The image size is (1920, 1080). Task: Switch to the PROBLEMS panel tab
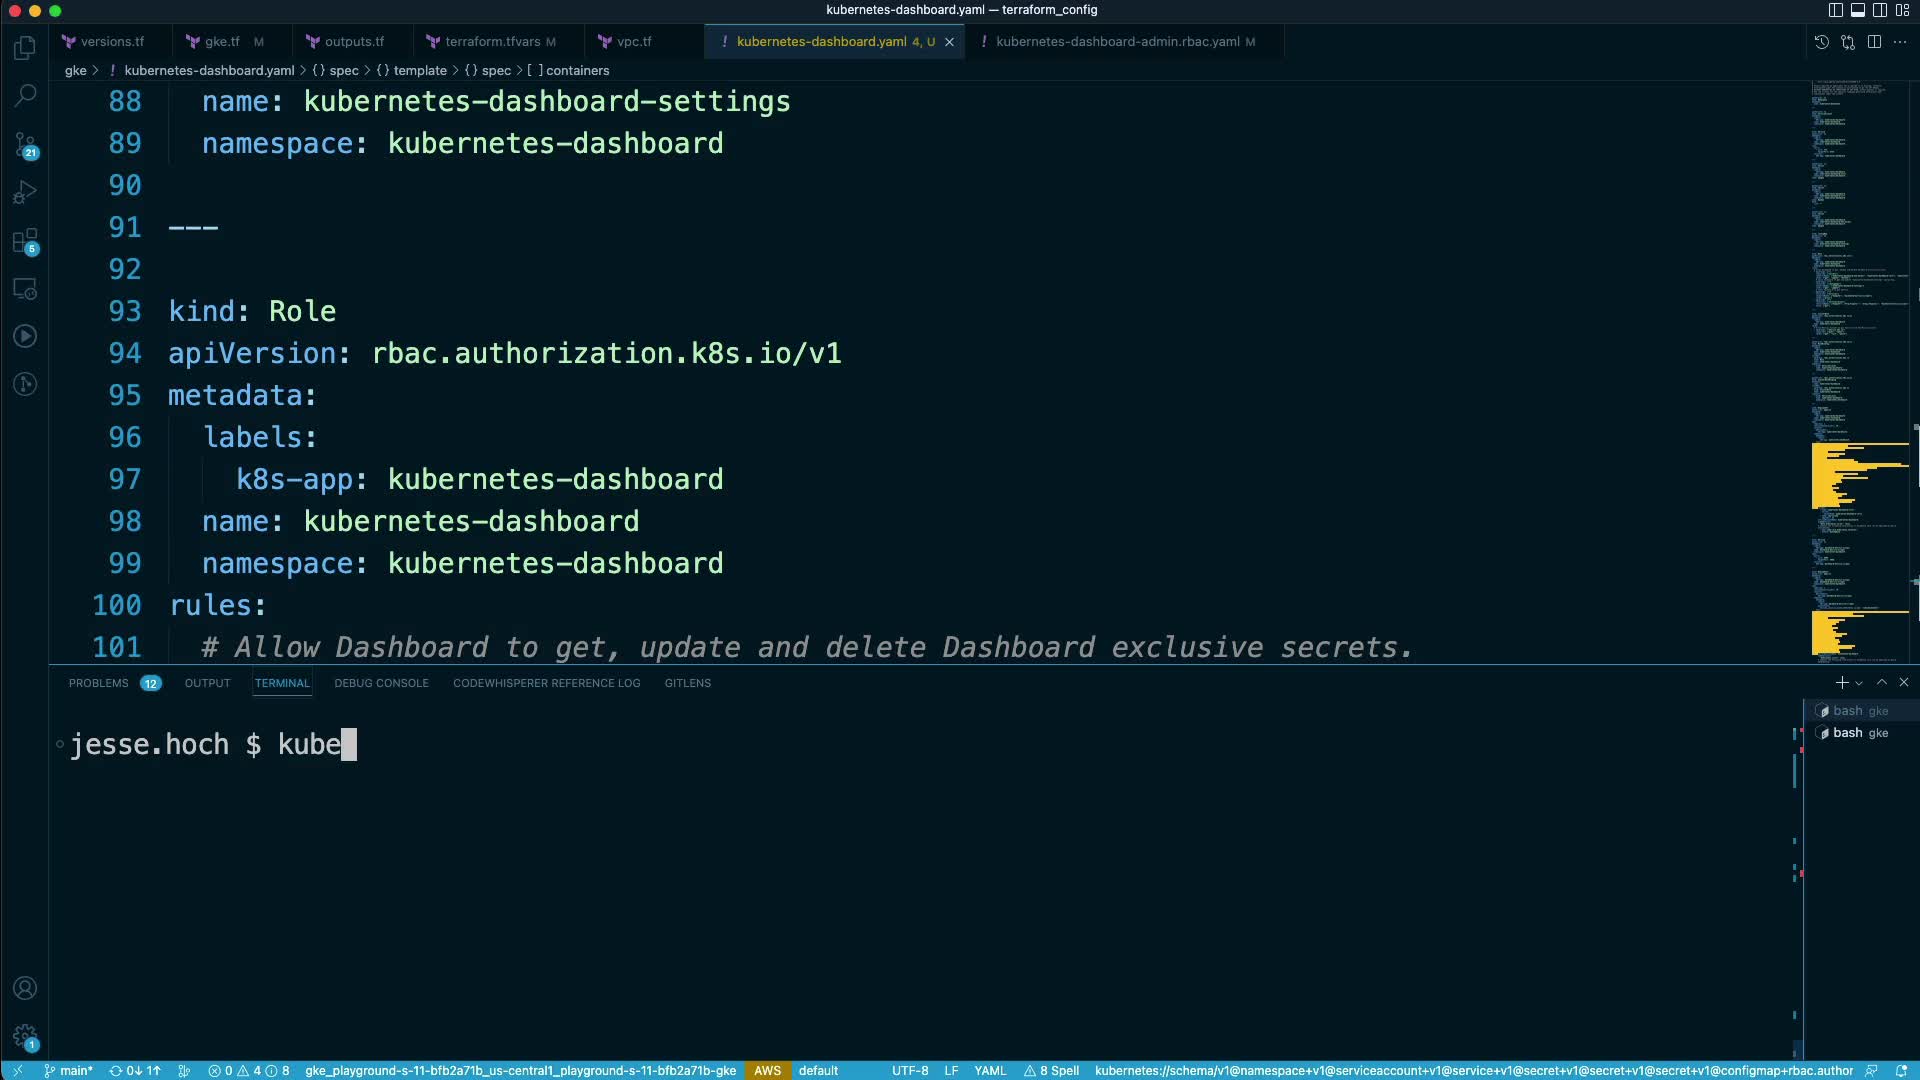point(98,683)
